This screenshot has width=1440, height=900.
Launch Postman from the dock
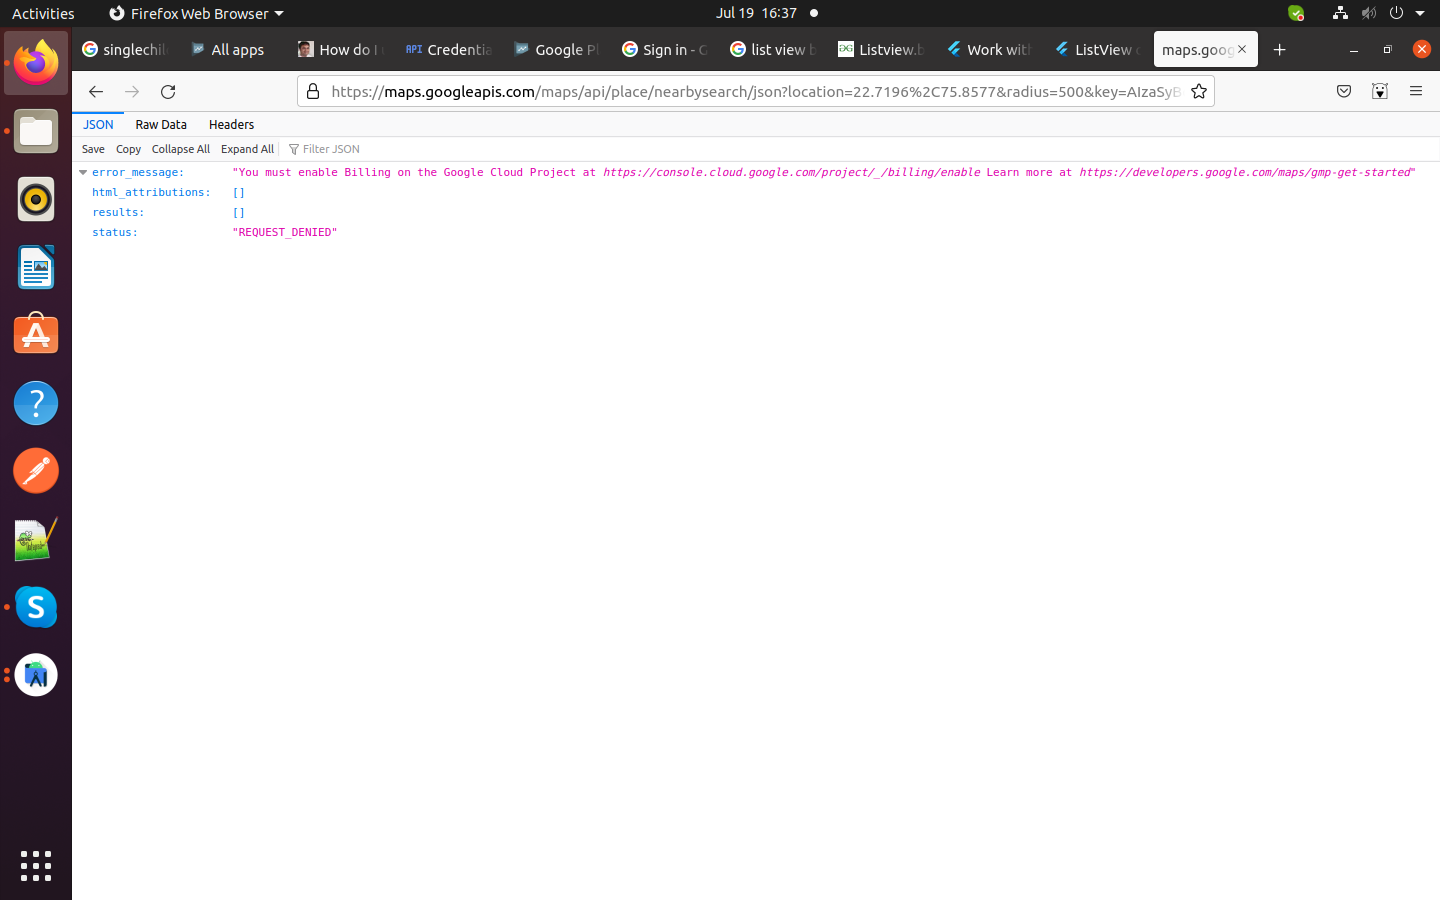point(36,471)
